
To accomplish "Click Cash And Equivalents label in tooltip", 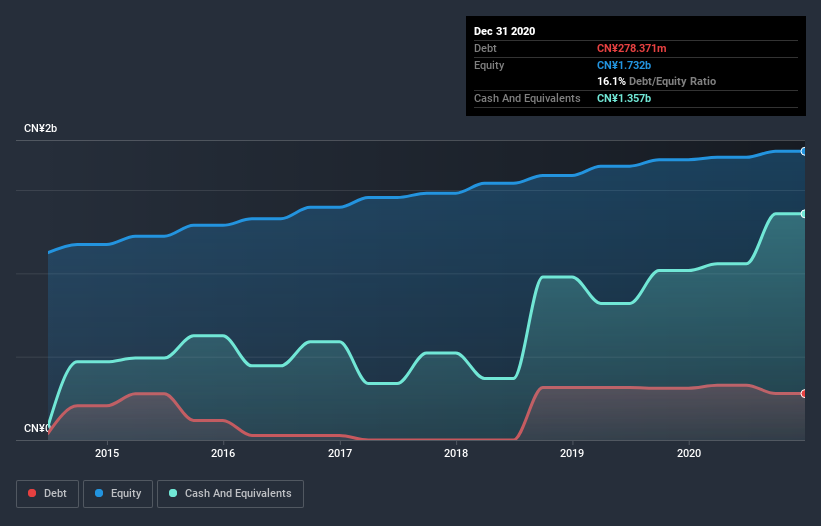I will pyautogui.click(x=527, y=98).
